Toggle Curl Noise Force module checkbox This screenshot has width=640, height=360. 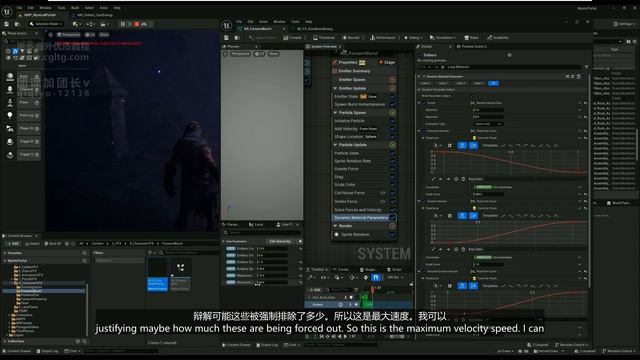392,193
